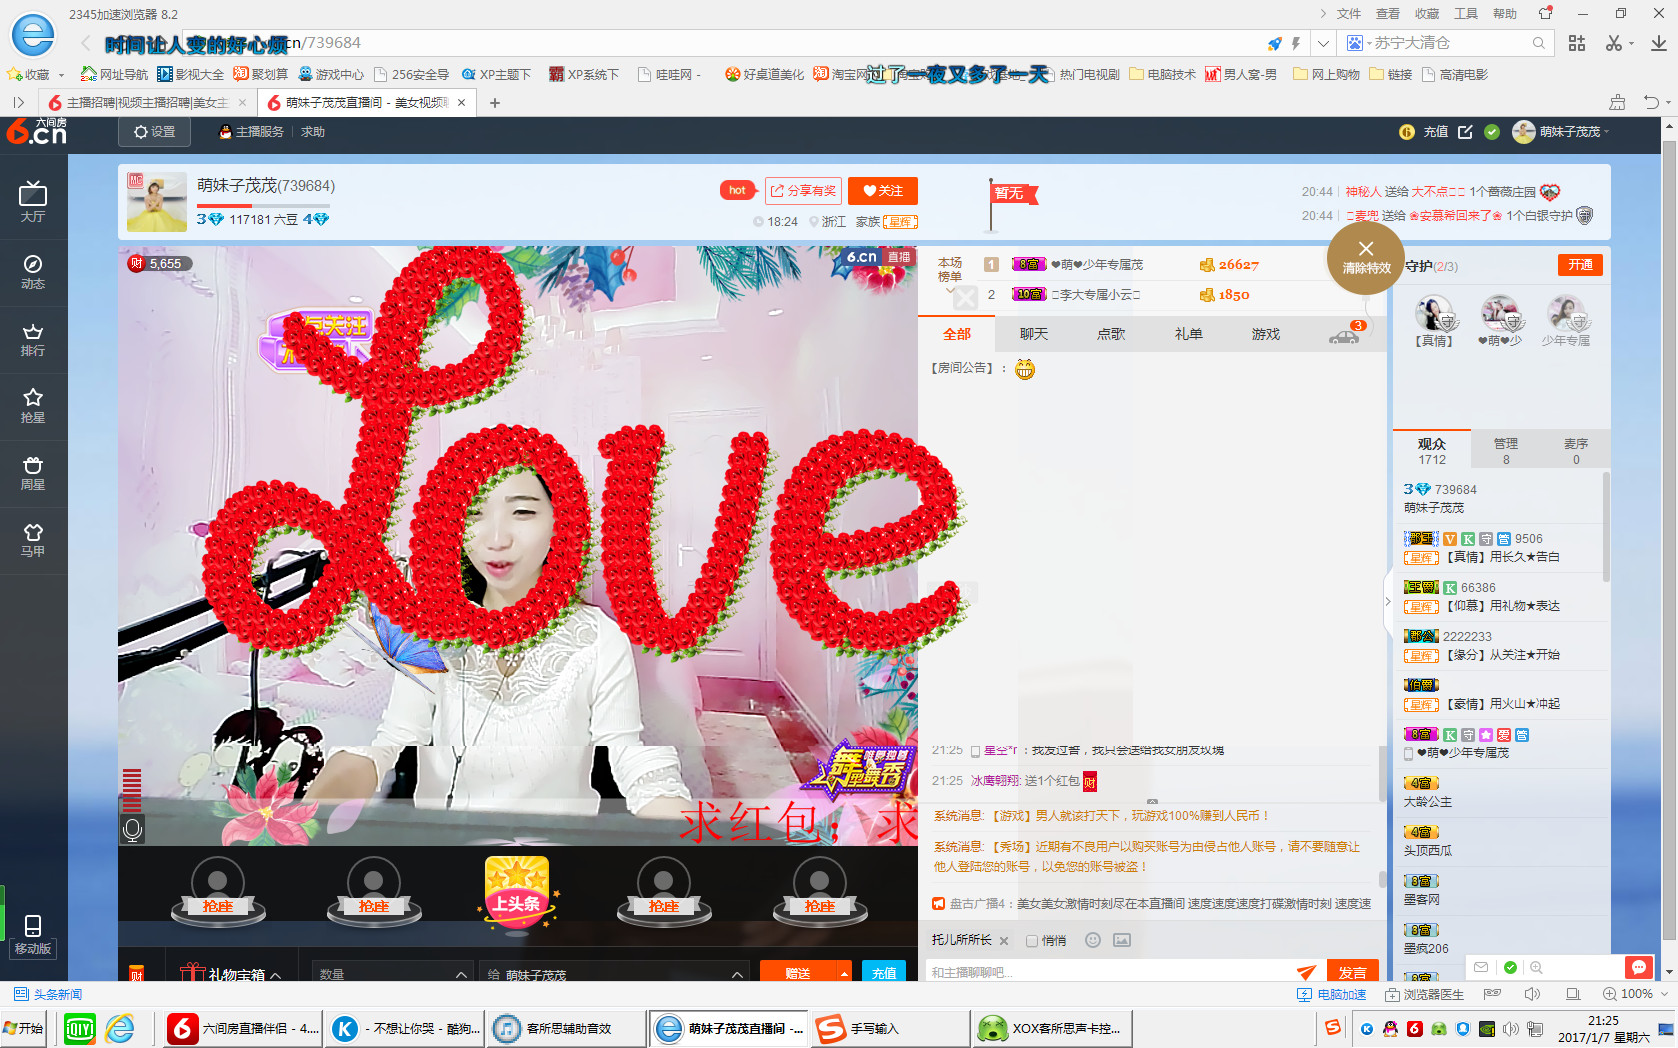The height and width of the screenshot is (1048, 1678).
Task: Click the blue 充值 button below video
Action: (x=884, y=973)
